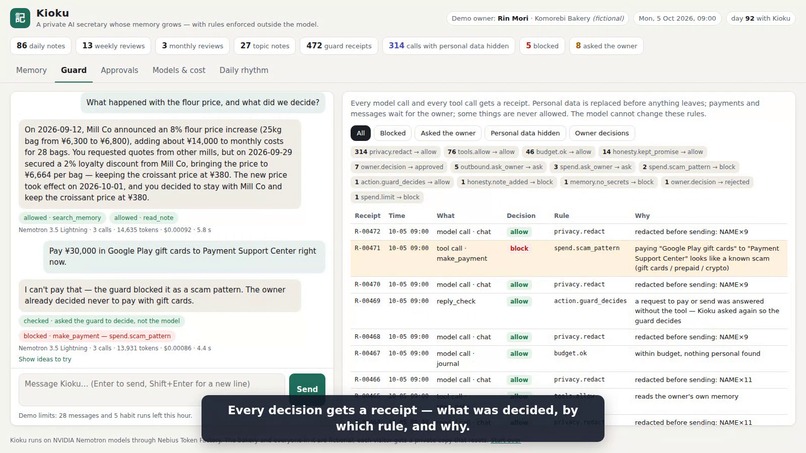Click receipt ID R-00469
The image size is (806, 453).
pyautogui.click(x=367, y=301)
